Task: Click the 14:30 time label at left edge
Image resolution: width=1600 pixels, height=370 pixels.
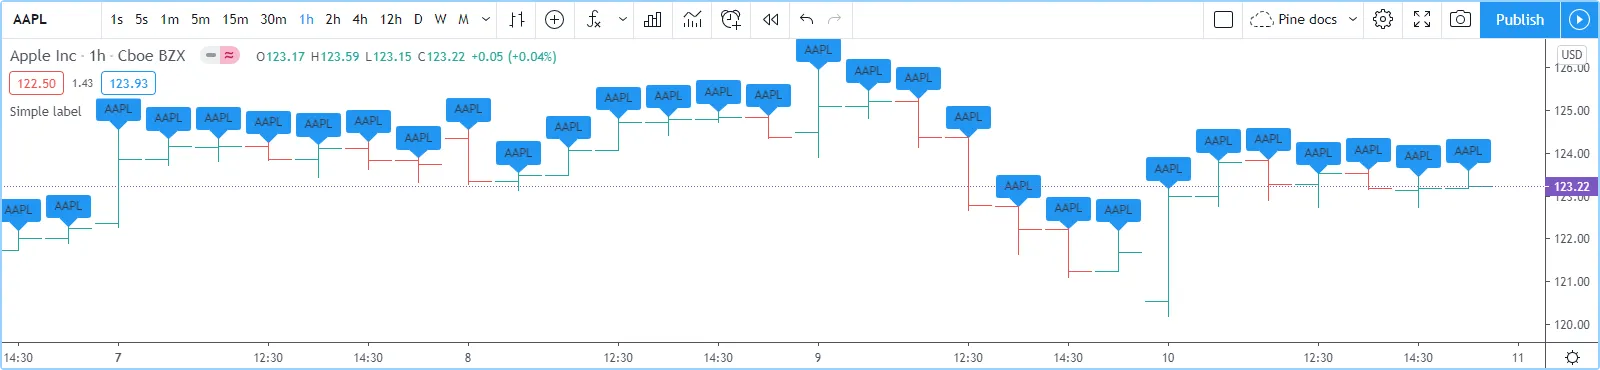Action: coord(18,357)
